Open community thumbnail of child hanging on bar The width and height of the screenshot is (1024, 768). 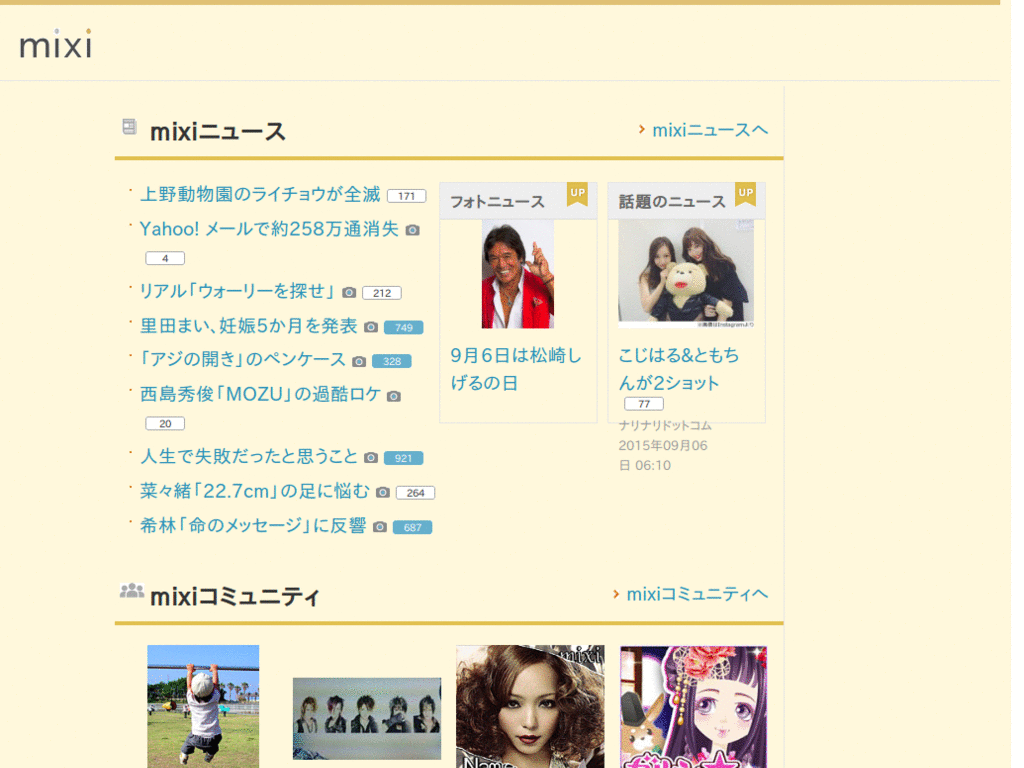(203, 707)
